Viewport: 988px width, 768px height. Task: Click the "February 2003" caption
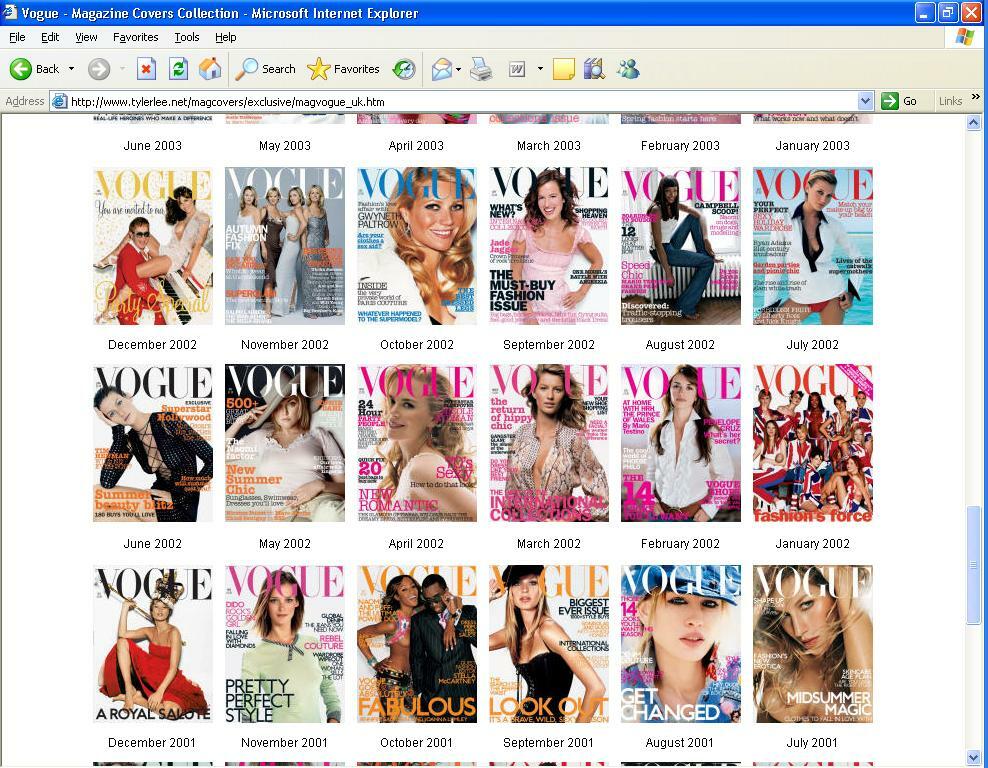[680, 146]
